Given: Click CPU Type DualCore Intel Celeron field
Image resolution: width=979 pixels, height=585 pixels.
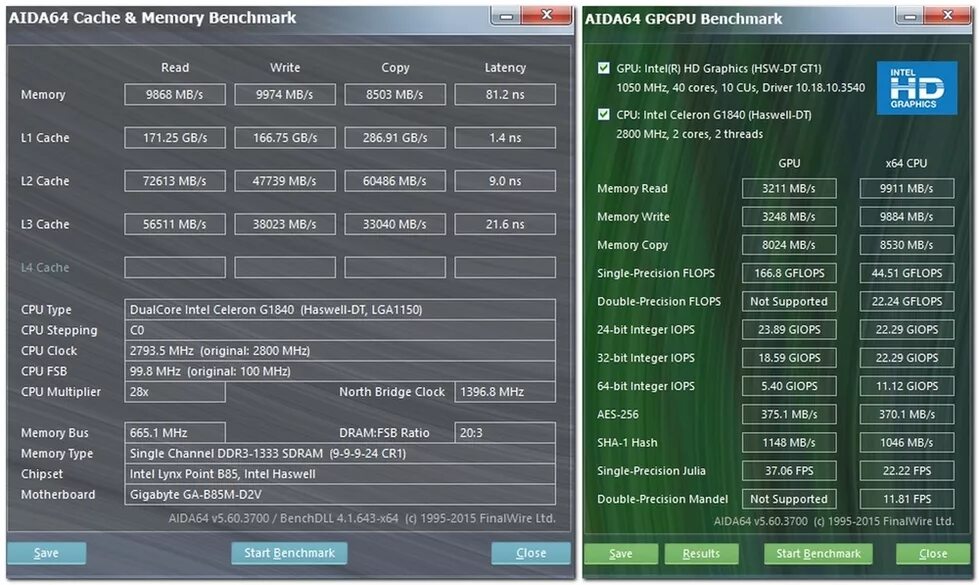Looking at the screenshot, I should (x=340, y=309).
